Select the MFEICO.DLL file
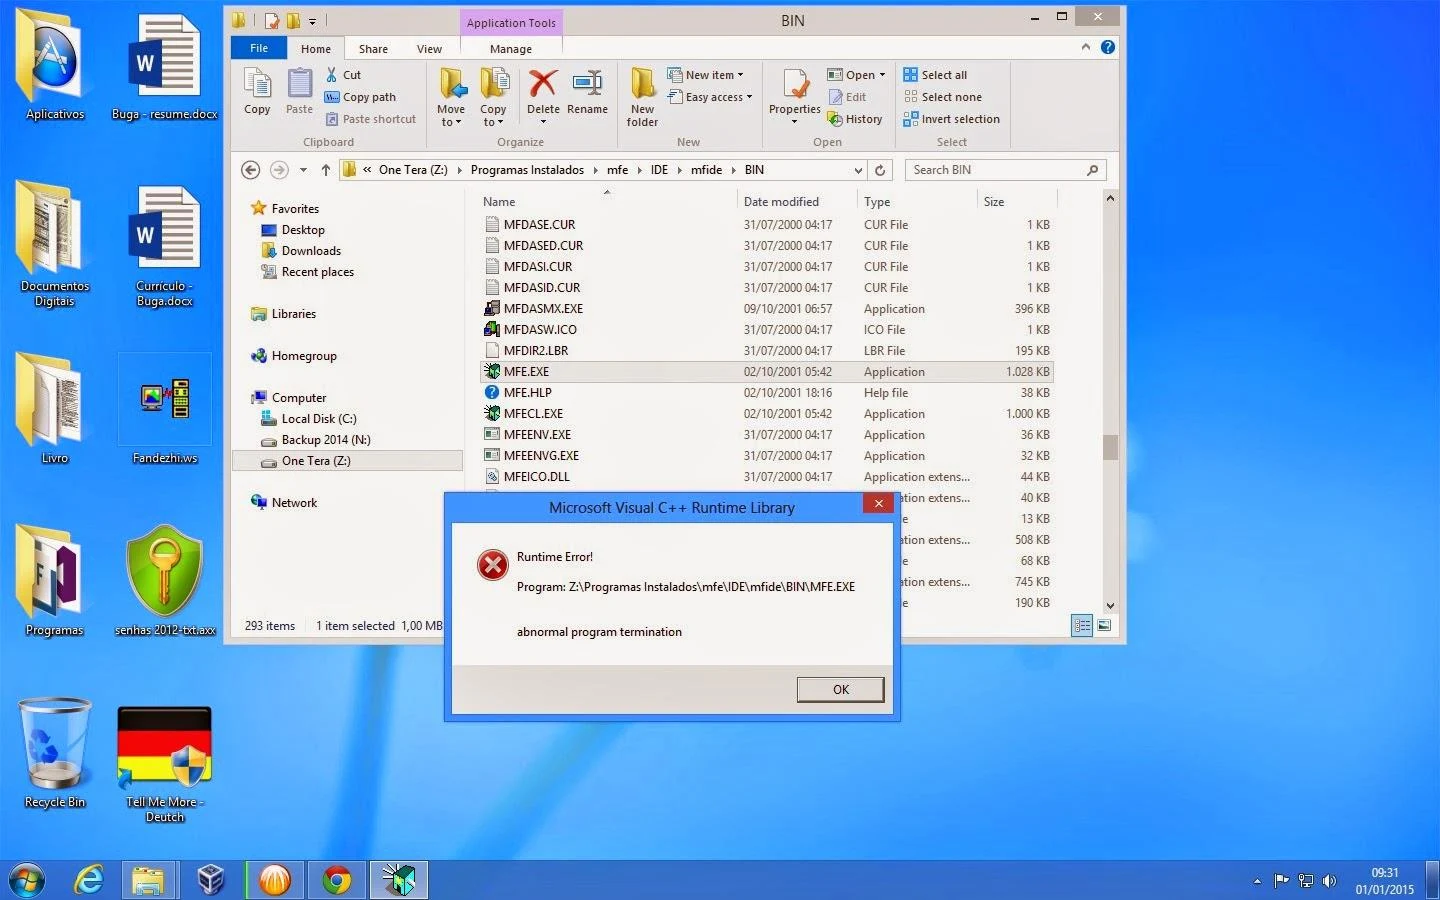1440x900 pixels. click(x=767, y=477)
